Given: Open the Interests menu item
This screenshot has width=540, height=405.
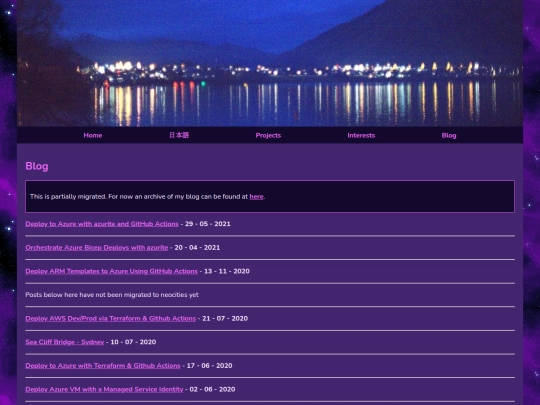Looking at the screenshot, I should pyautogui.click(x=361, y=135).
